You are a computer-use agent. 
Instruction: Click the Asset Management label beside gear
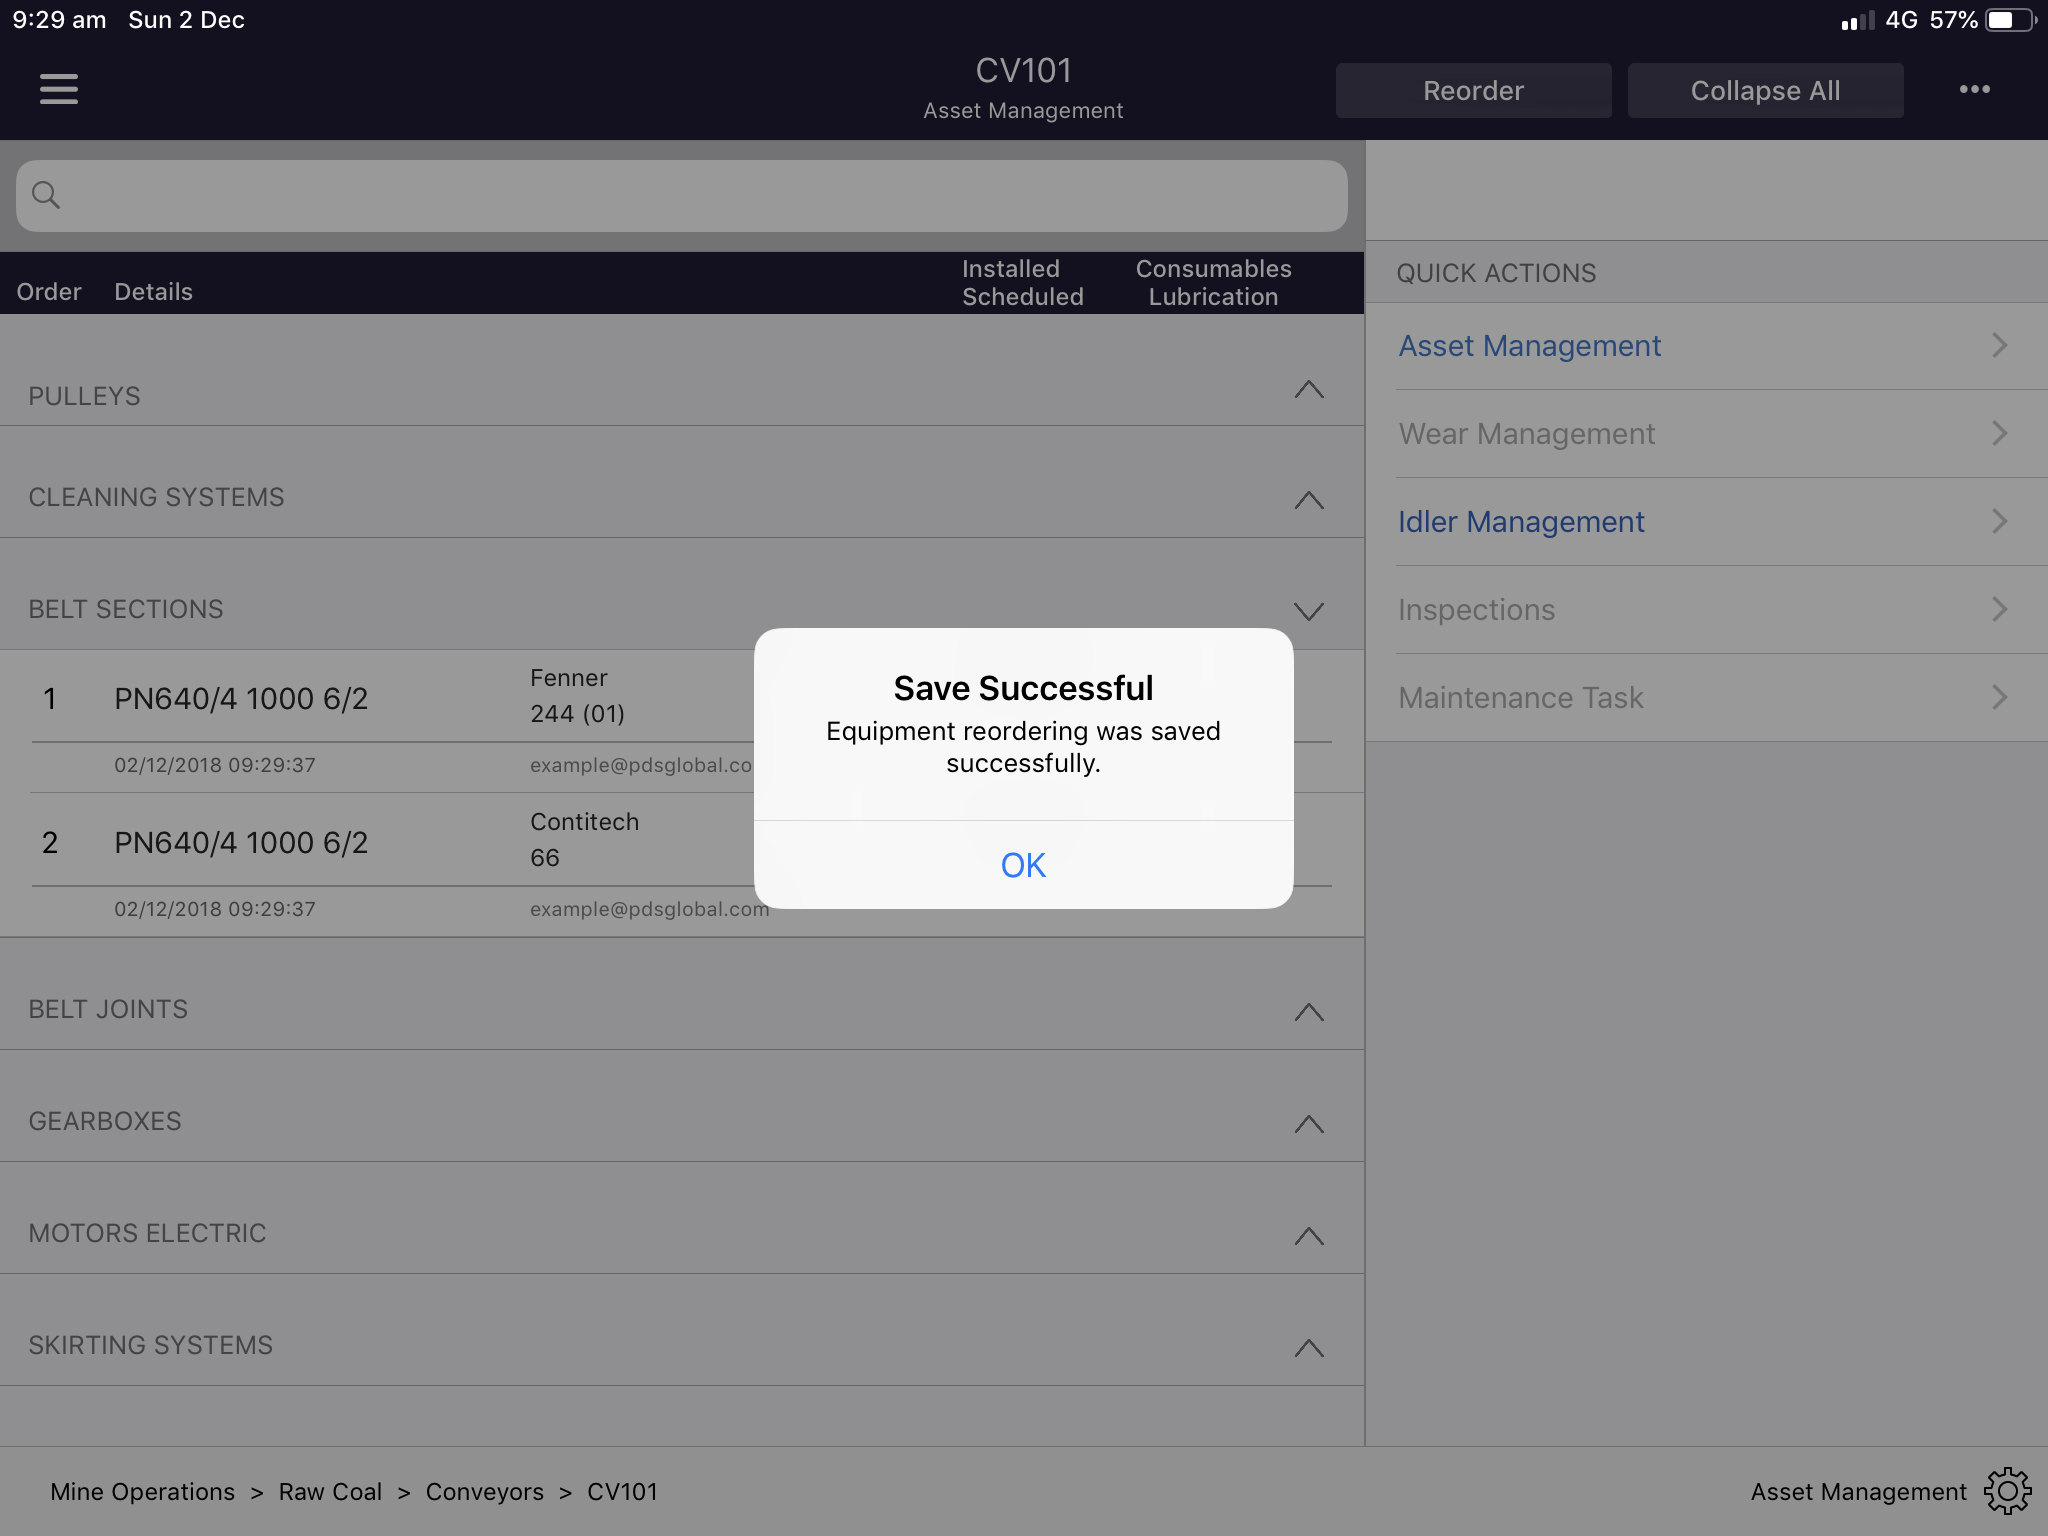tap(1858, 1491)
